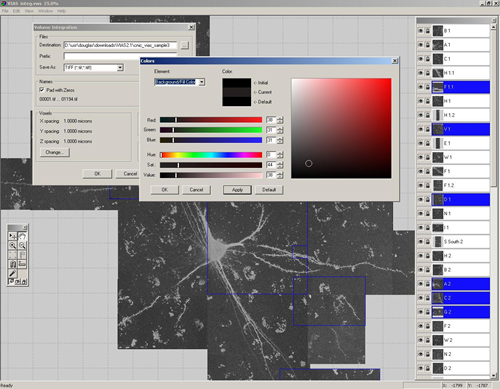Hide layer B 1 with its eye icon
This screenshot has width=500, height=389.
coord(420,31)
